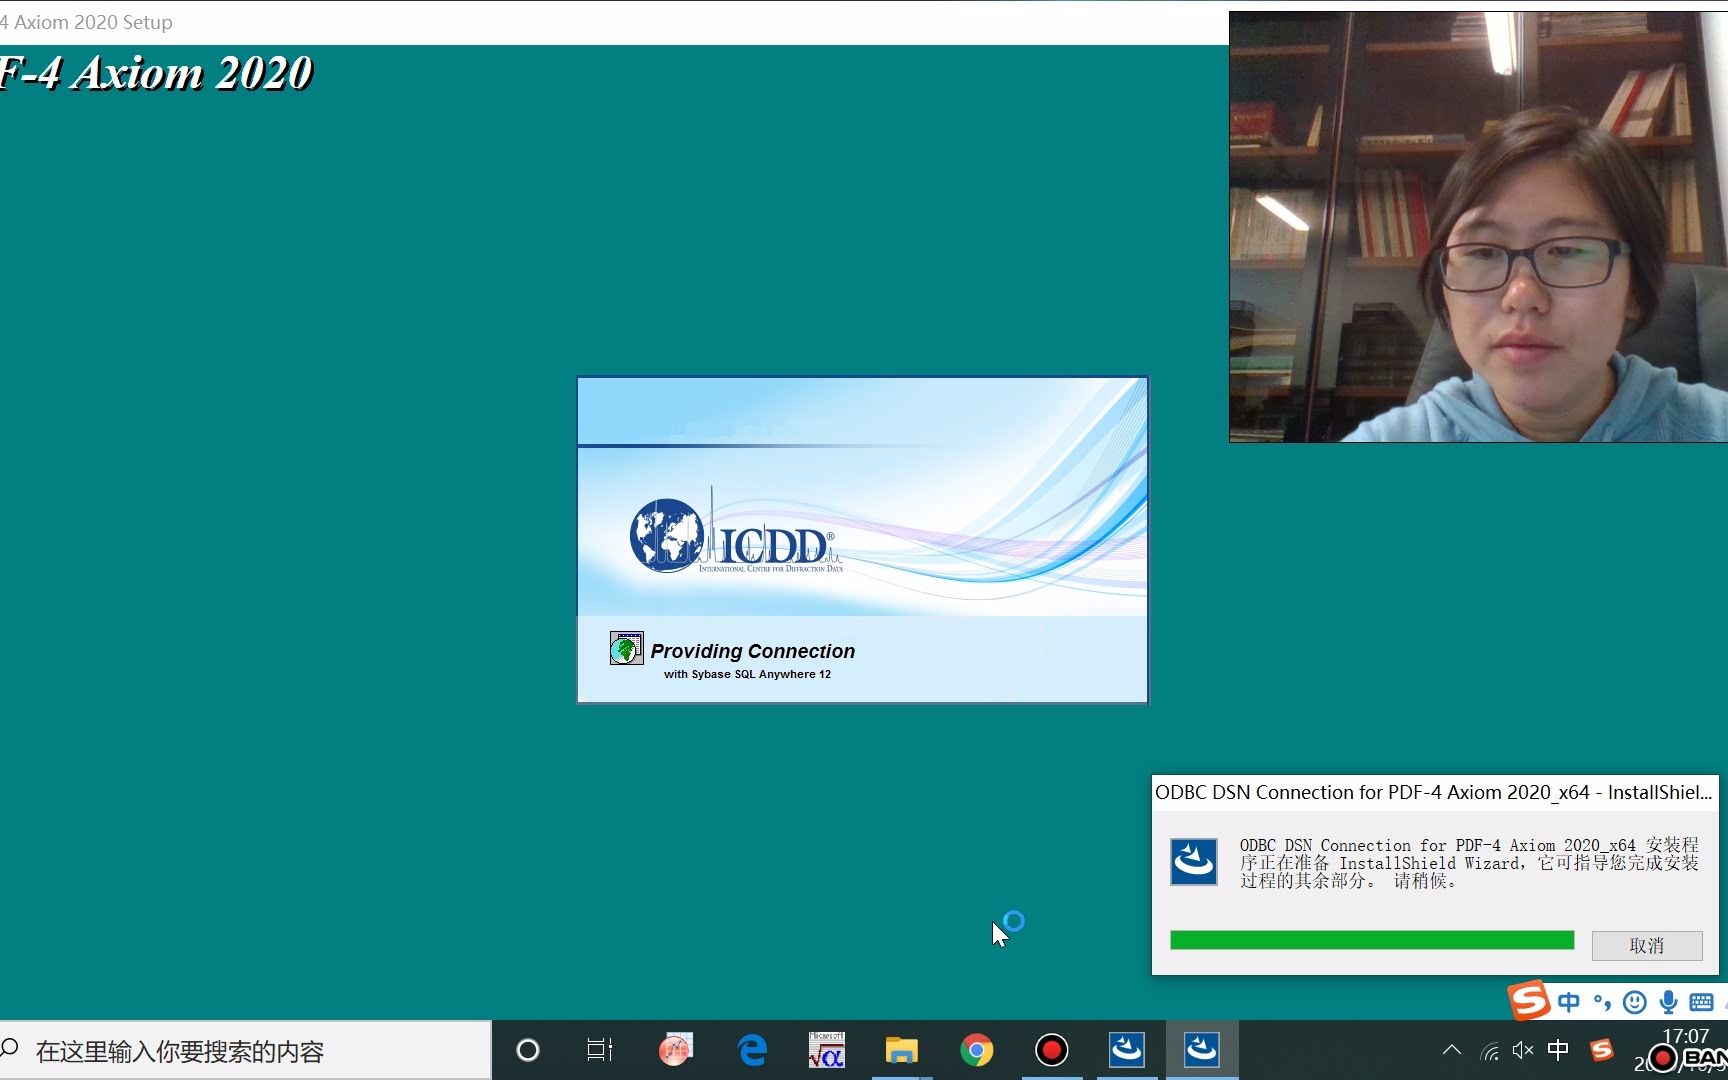Open the emoji panel on Sogou bar

click(1635, 1002)
